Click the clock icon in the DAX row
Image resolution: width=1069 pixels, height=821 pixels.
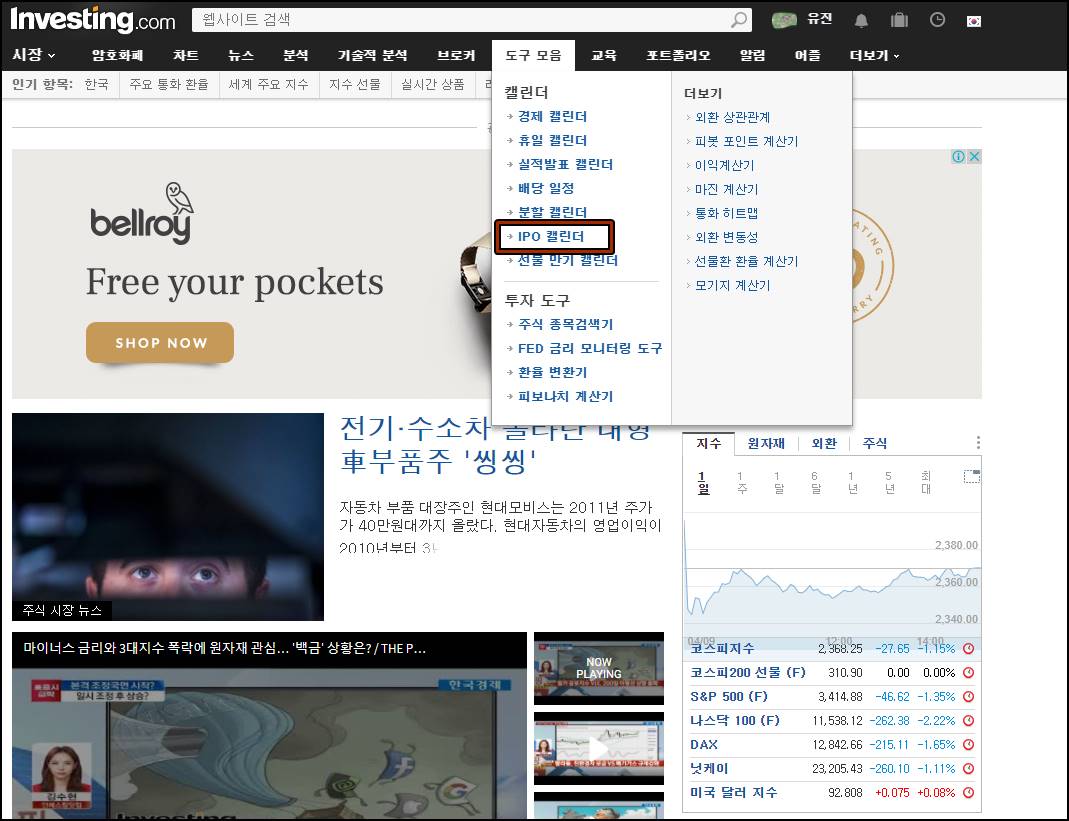968,745
